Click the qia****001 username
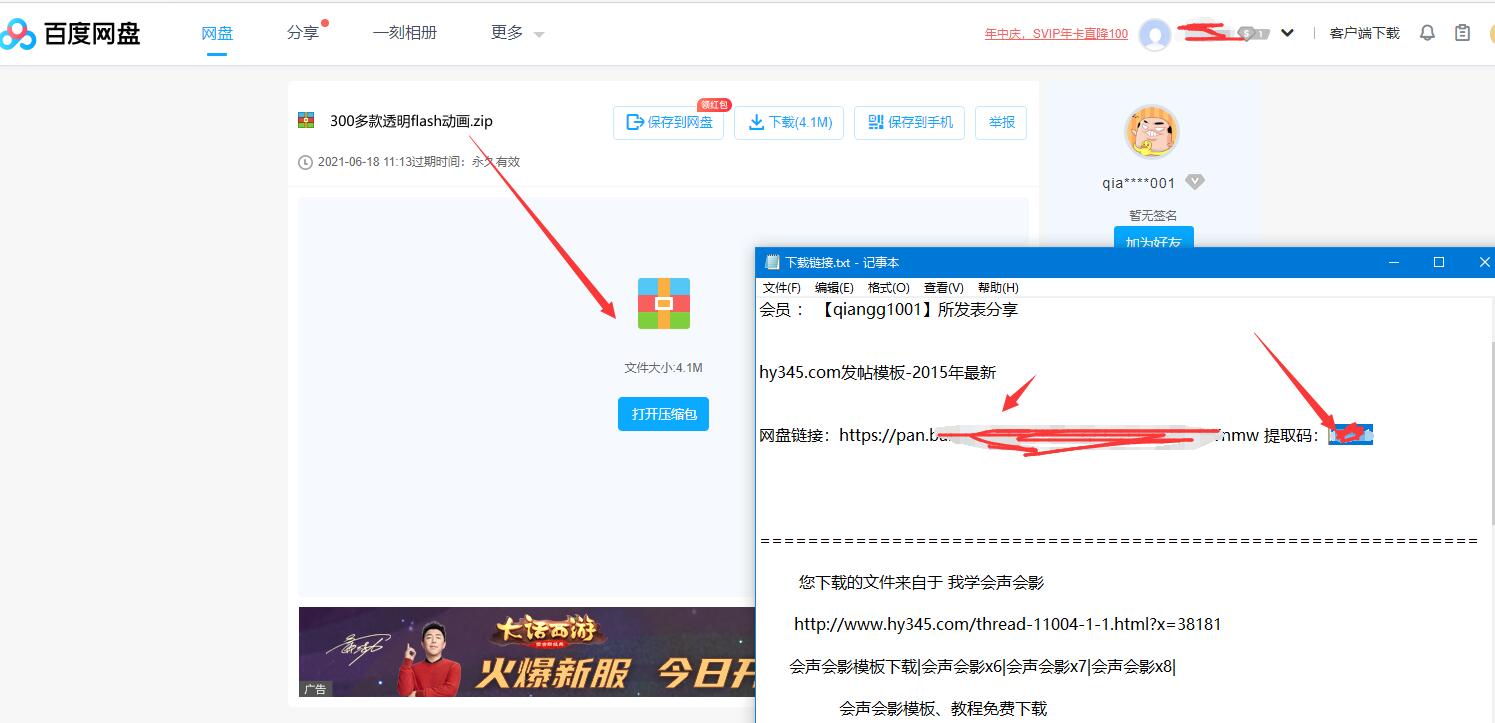 click(x=1138, y=183)
